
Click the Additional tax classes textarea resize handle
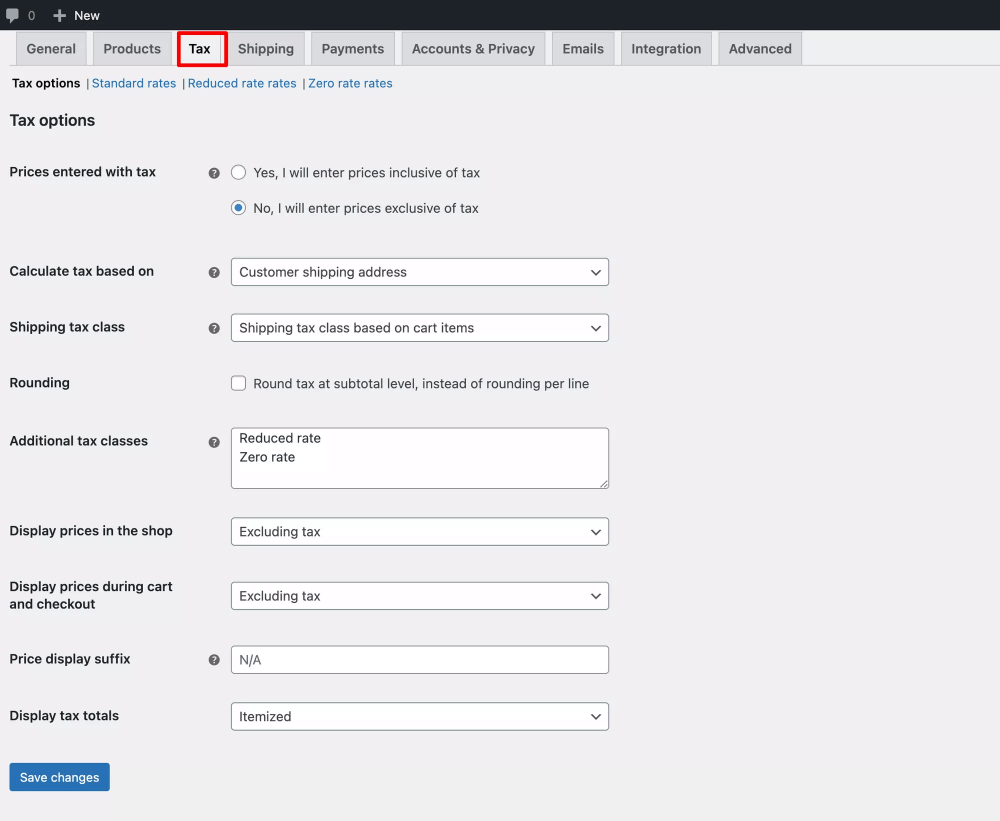[603, 484]
